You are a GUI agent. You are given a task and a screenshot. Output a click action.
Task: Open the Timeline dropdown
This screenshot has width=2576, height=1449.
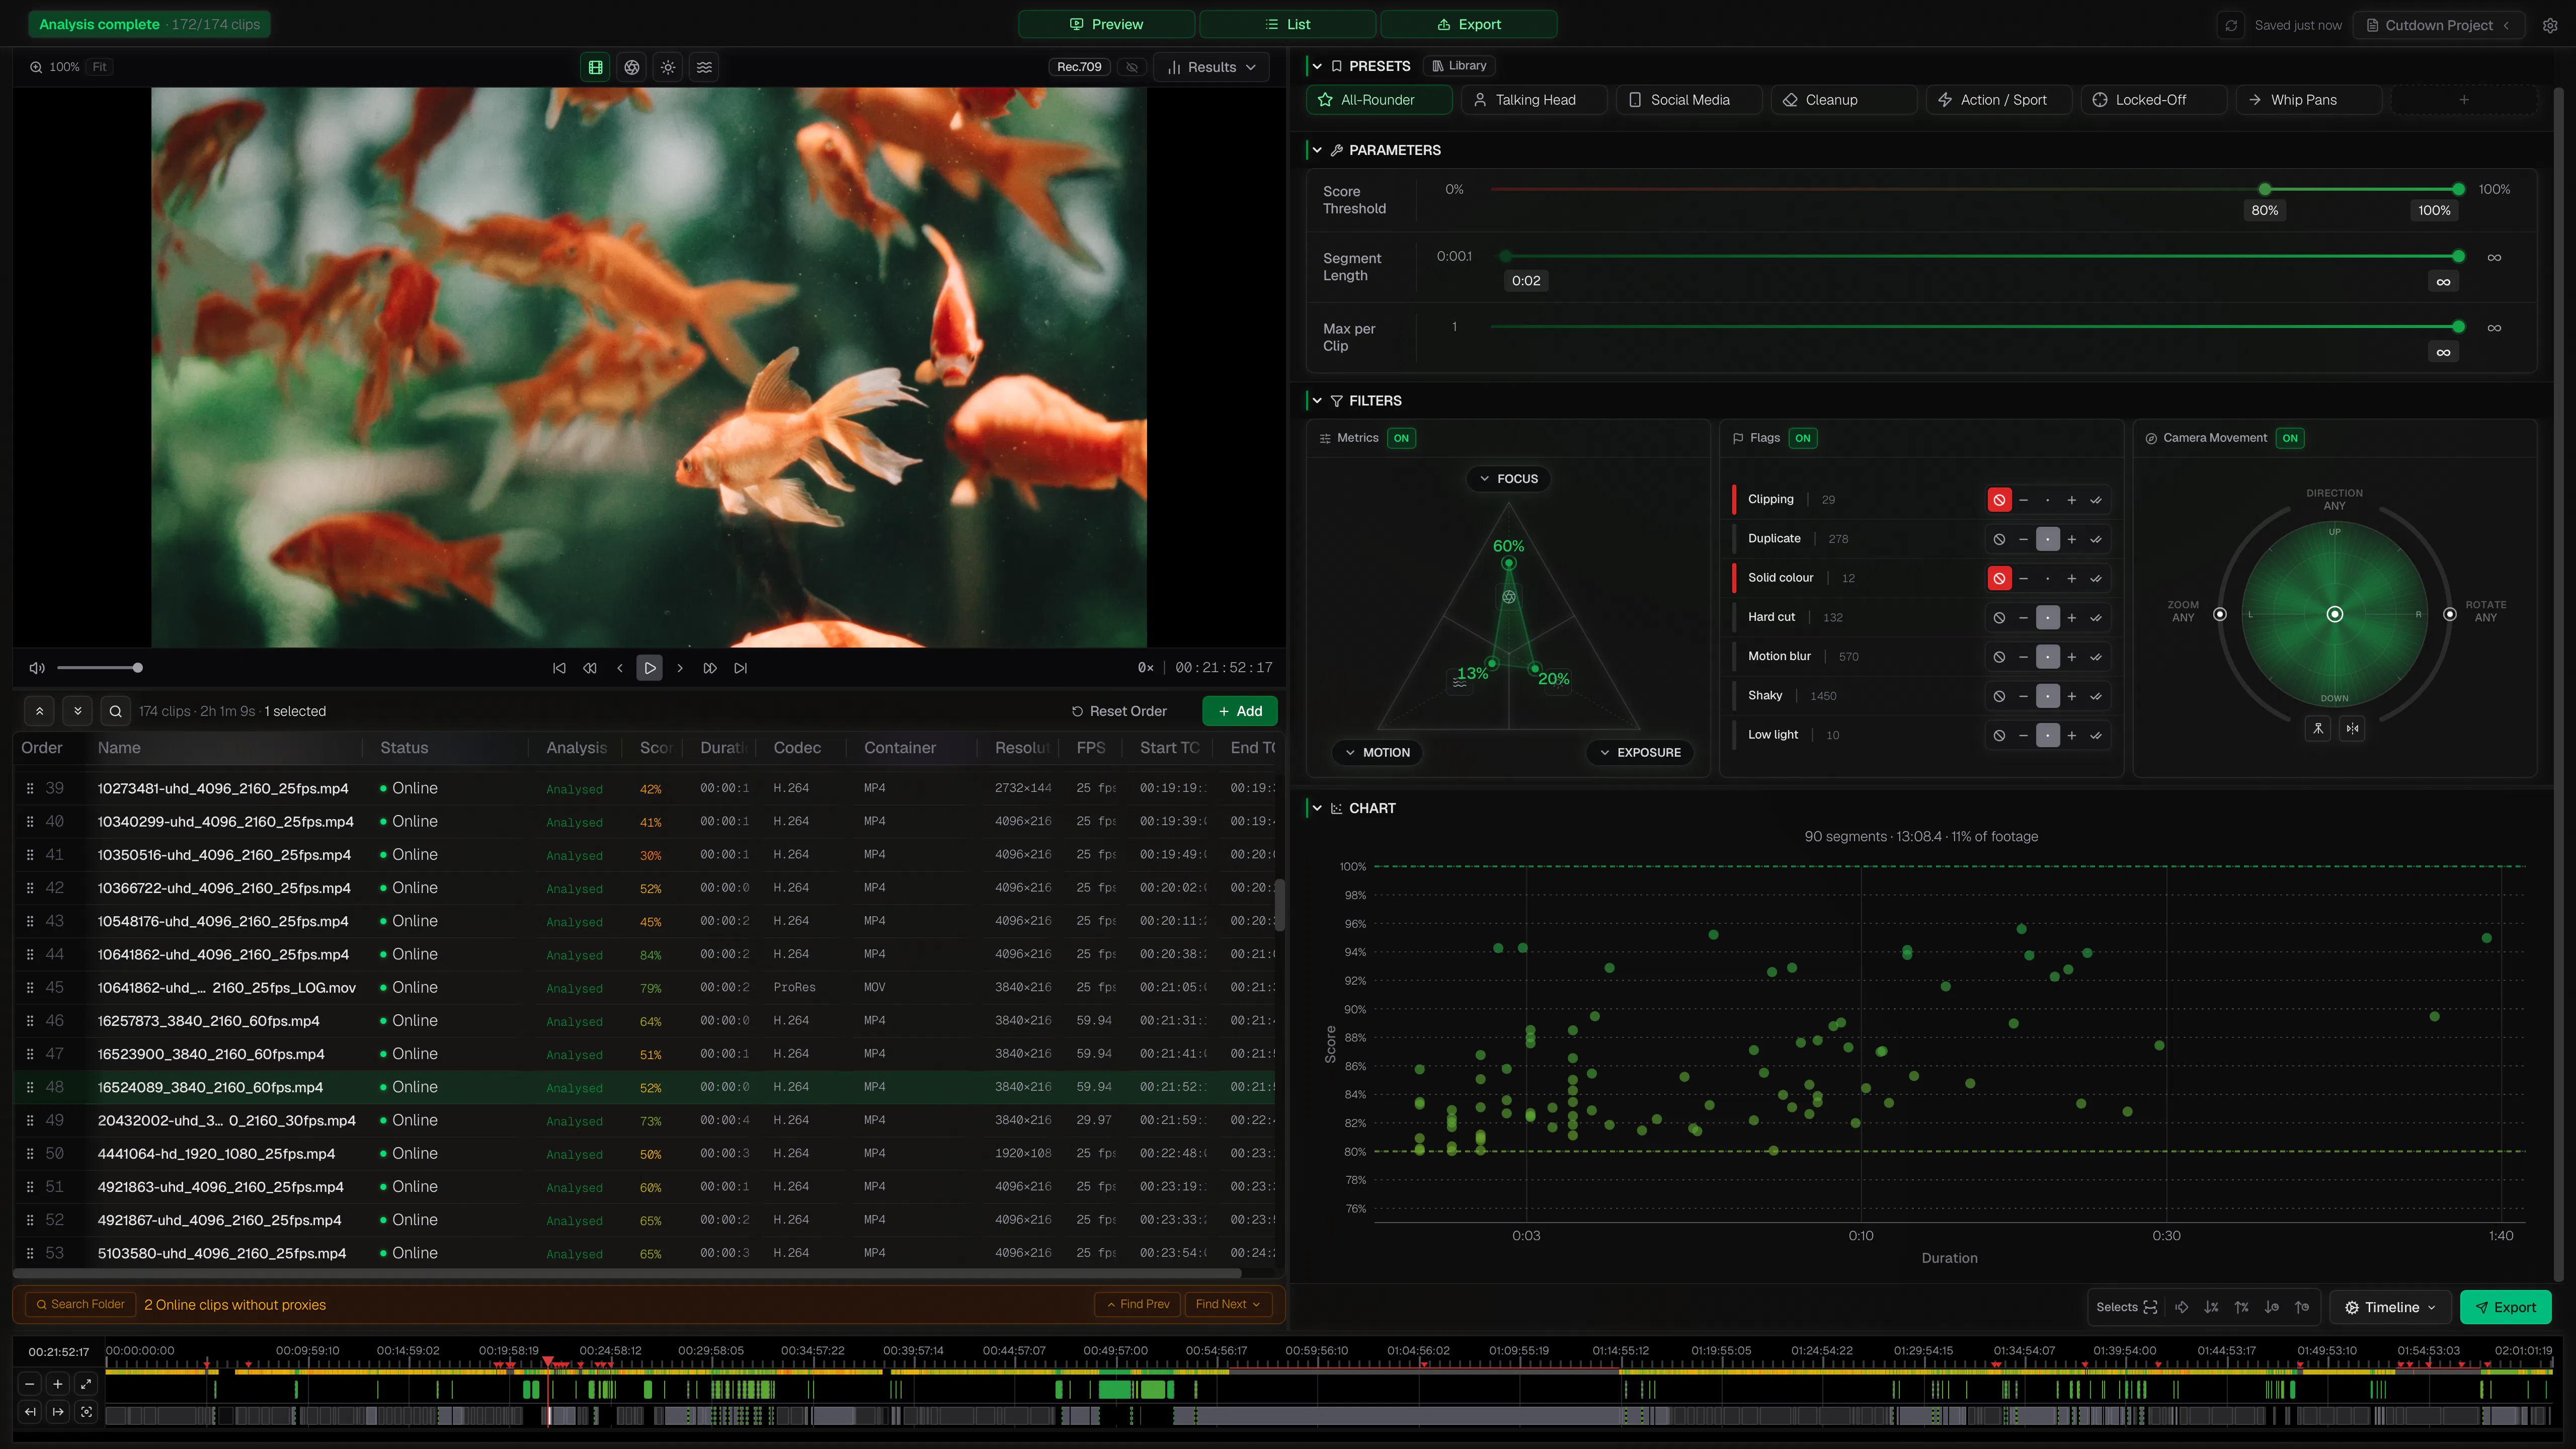[2390, 1307]
